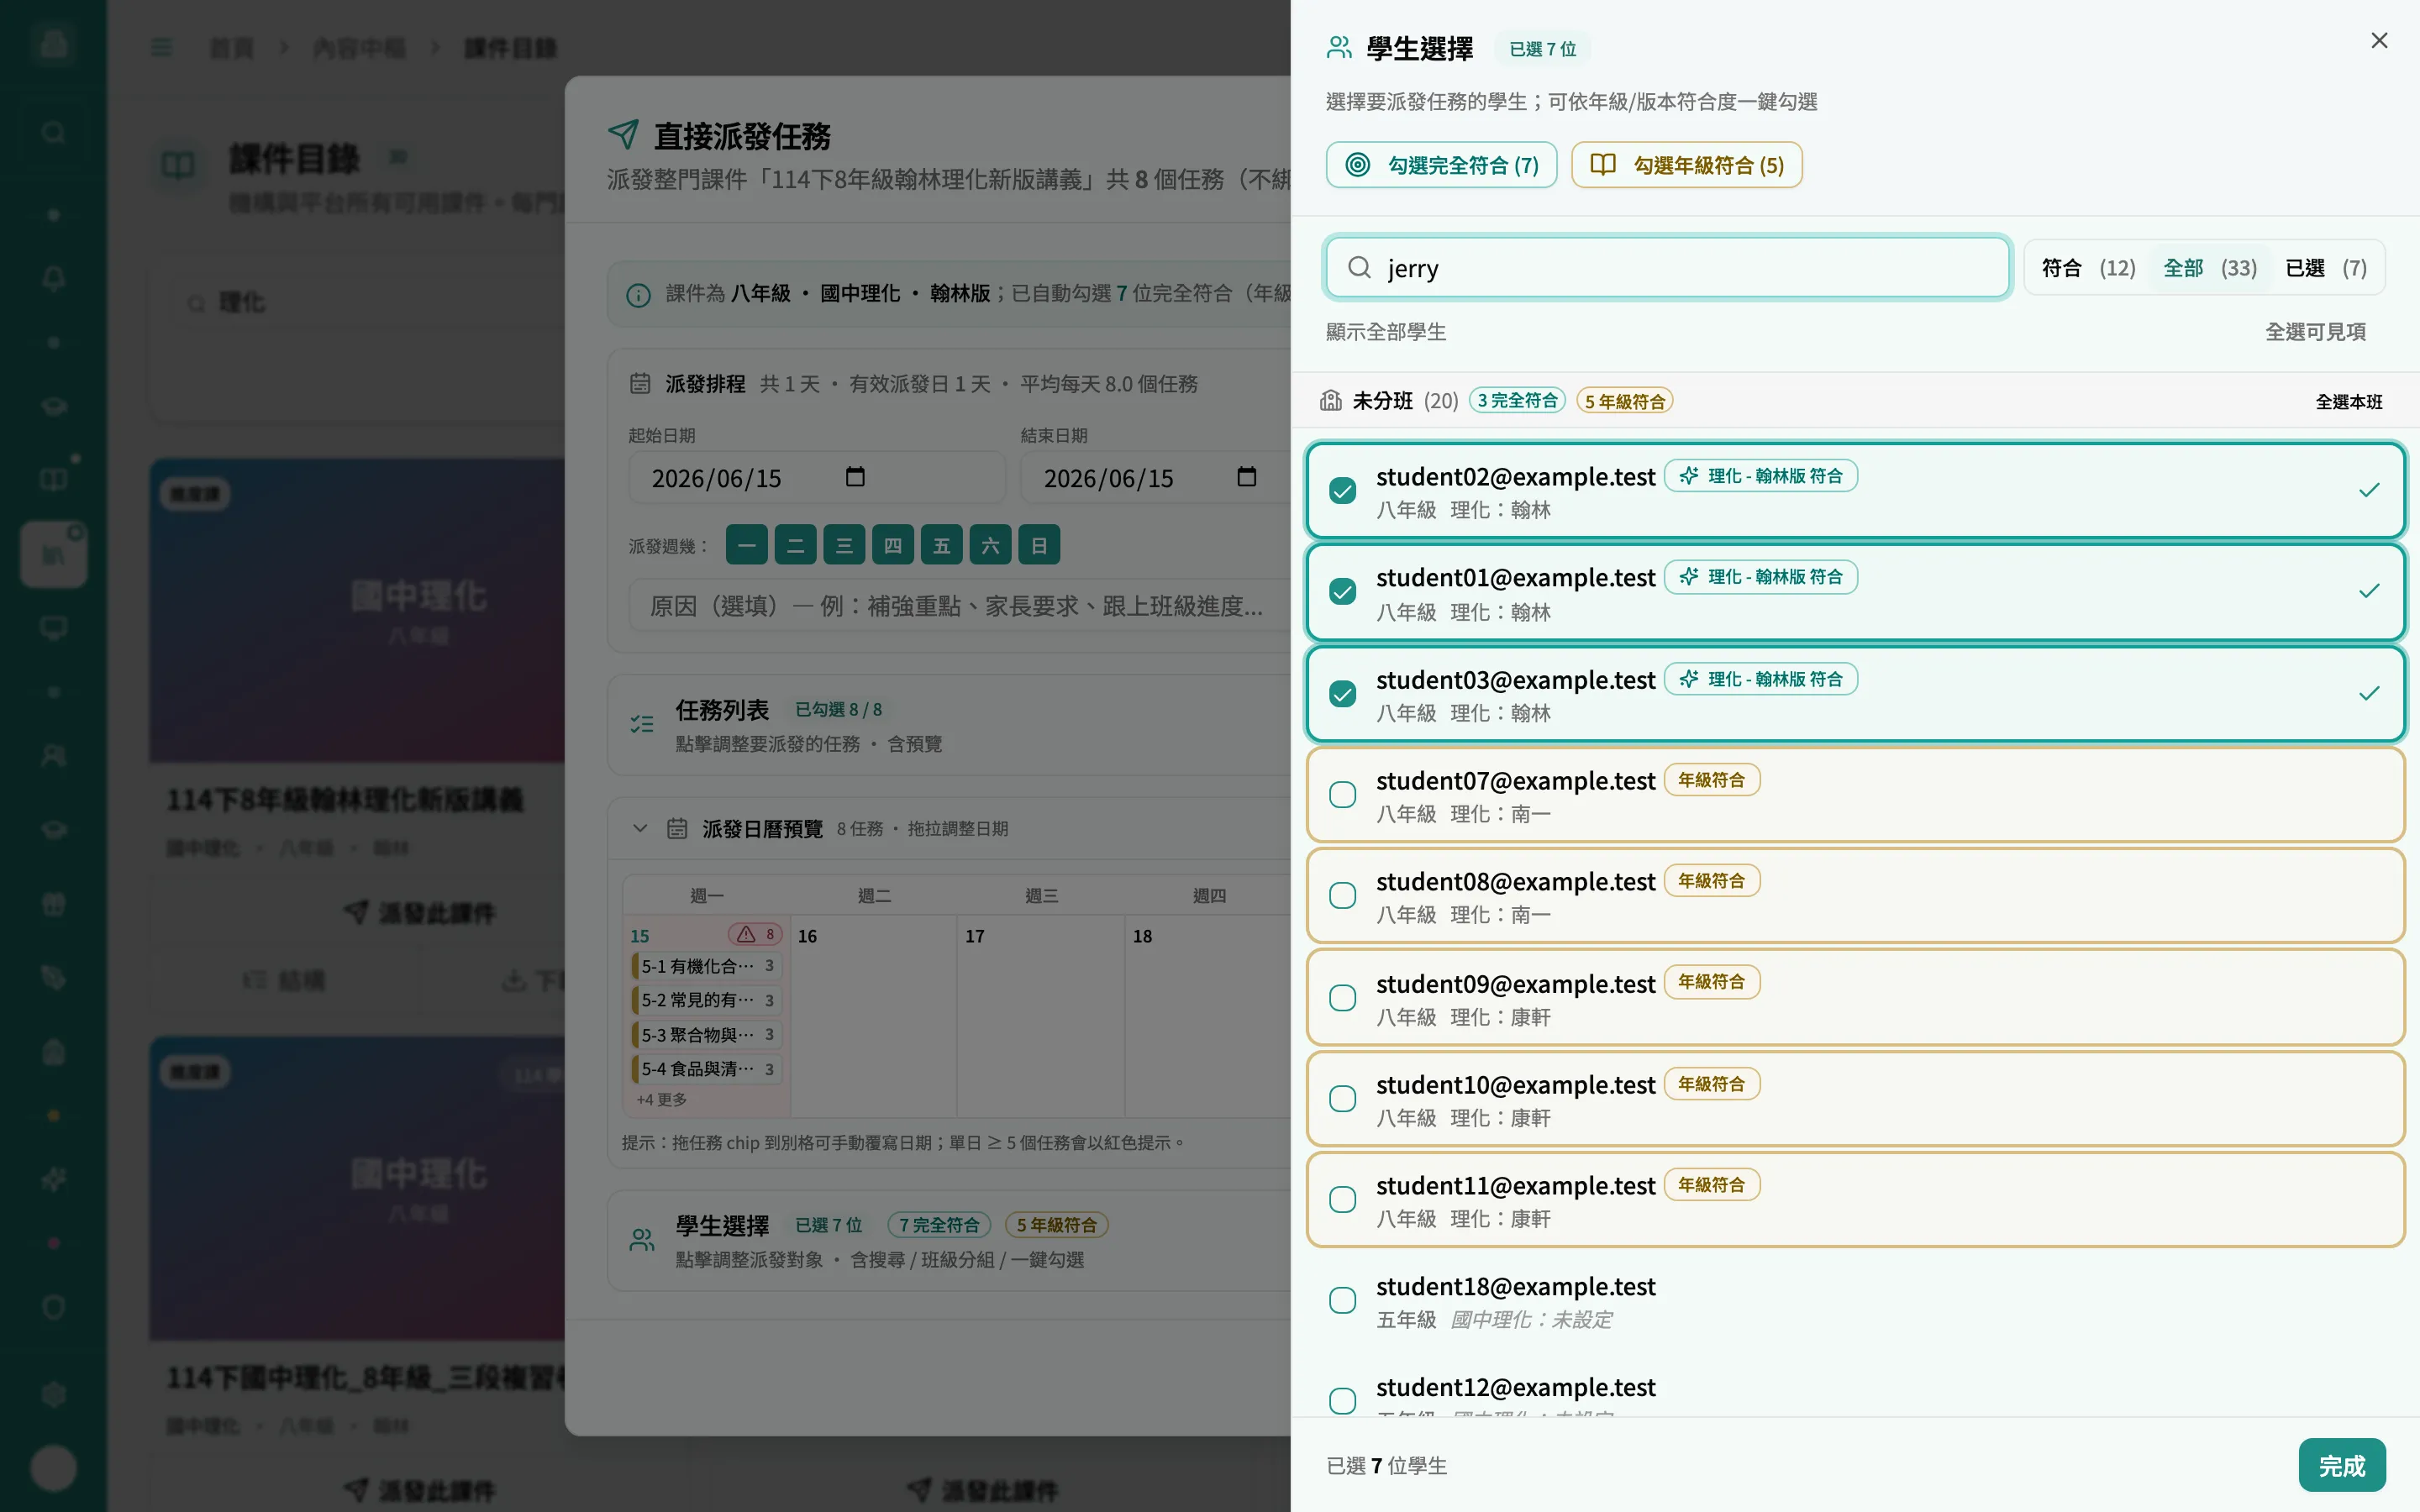Click 勾選年級符合 (5) button

coord(1686,165)
